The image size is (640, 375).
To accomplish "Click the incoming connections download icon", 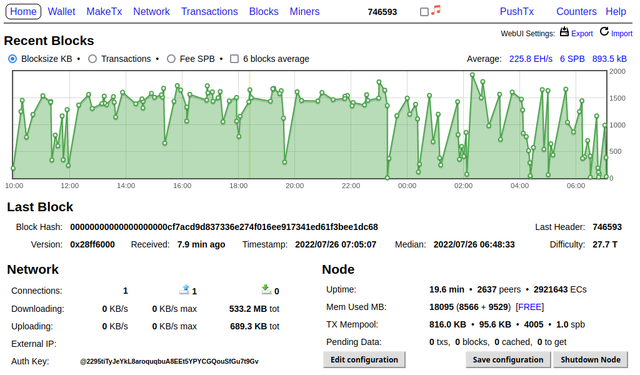I will click(266, 289).
